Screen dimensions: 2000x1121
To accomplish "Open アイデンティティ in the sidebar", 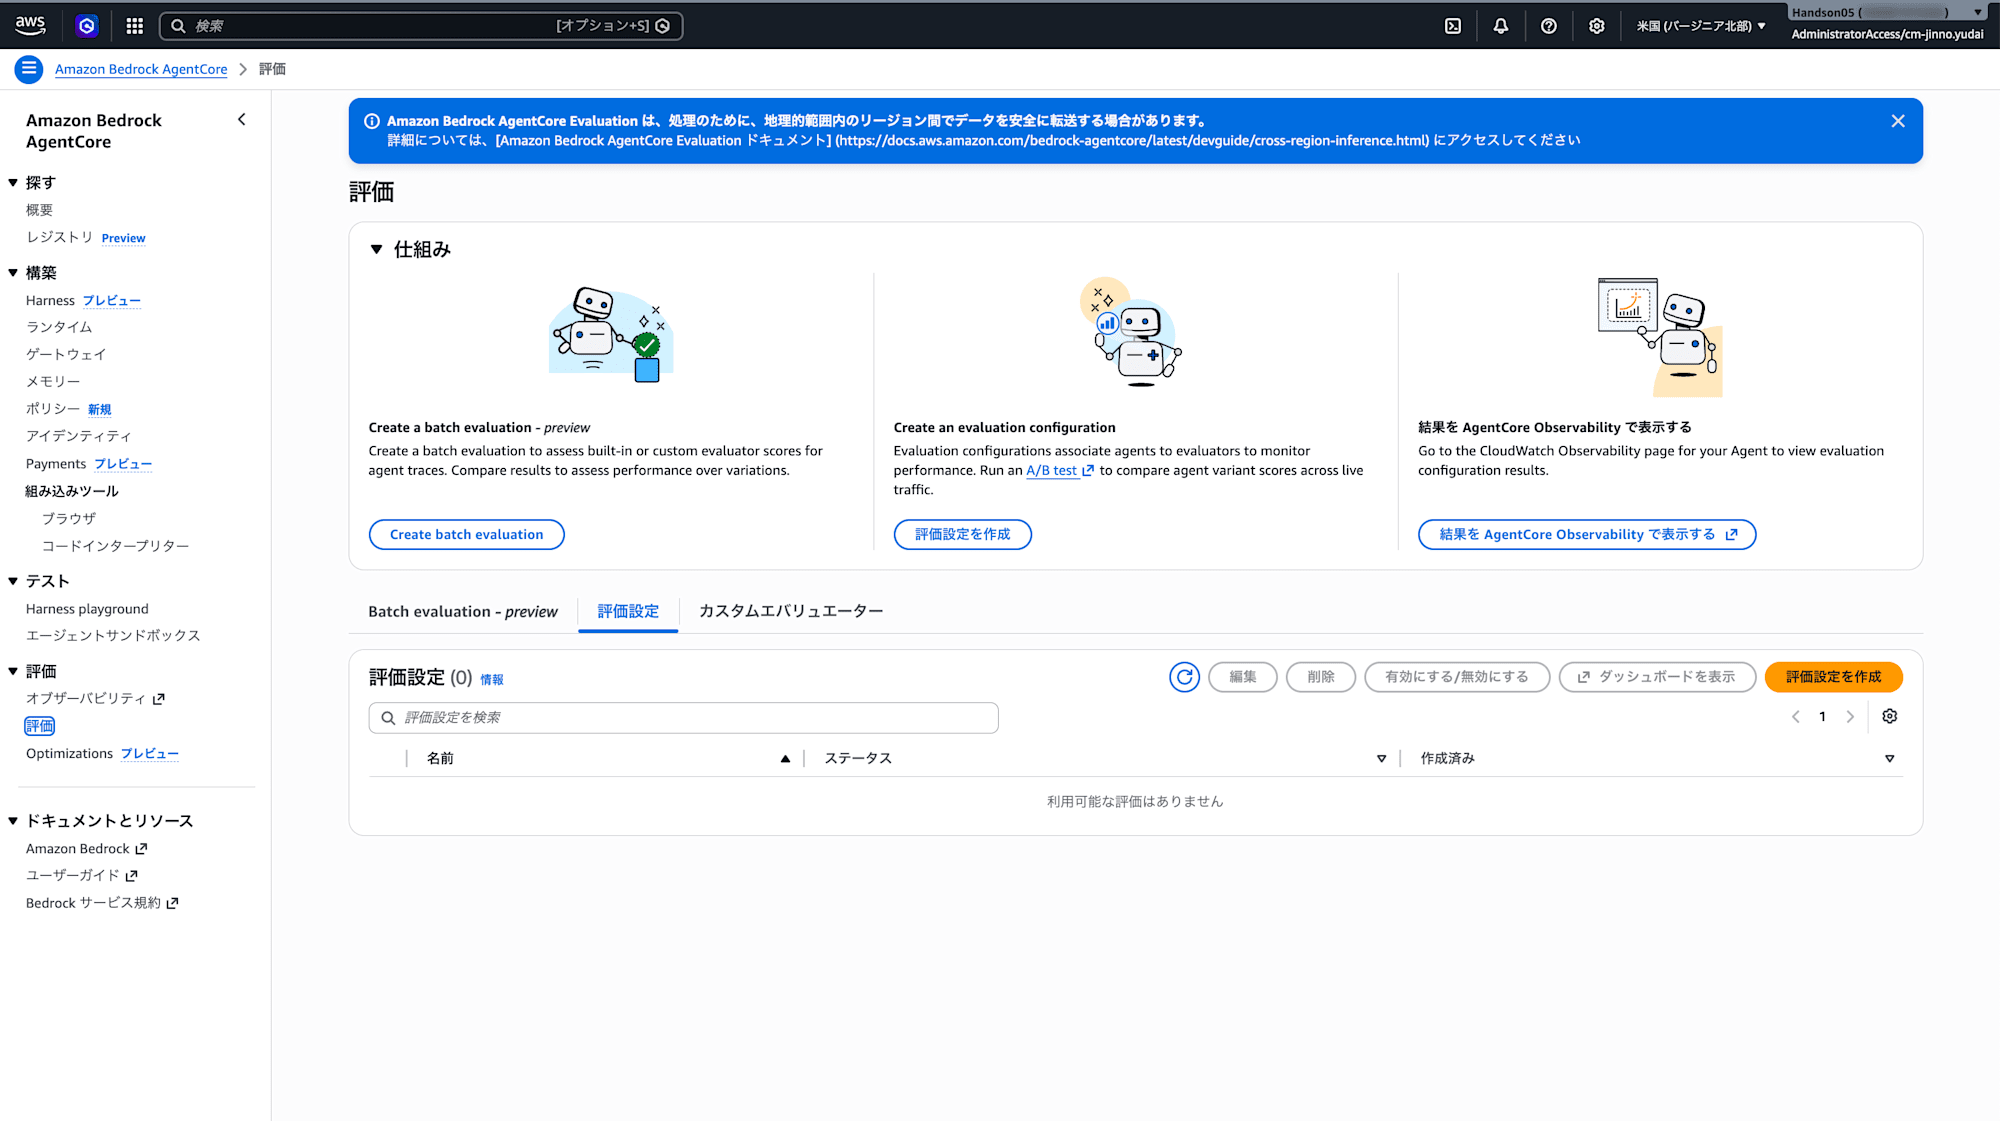I will pos(79,436).
